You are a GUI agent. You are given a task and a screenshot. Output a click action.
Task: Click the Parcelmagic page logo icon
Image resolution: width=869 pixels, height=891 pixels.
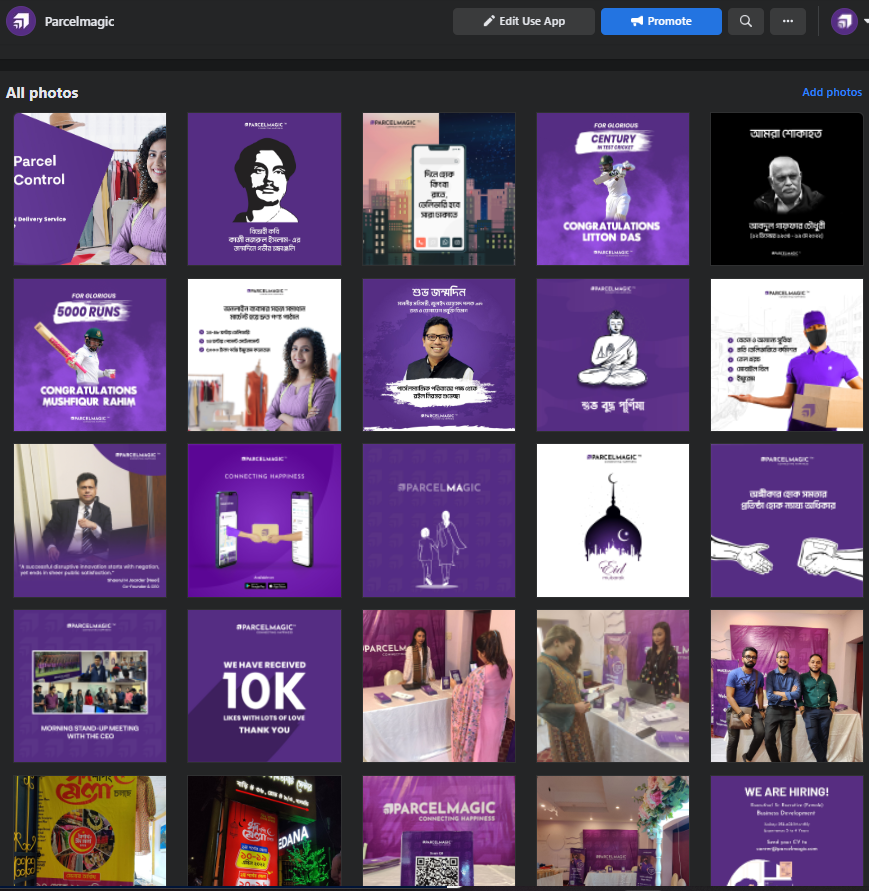pos(21,21)
